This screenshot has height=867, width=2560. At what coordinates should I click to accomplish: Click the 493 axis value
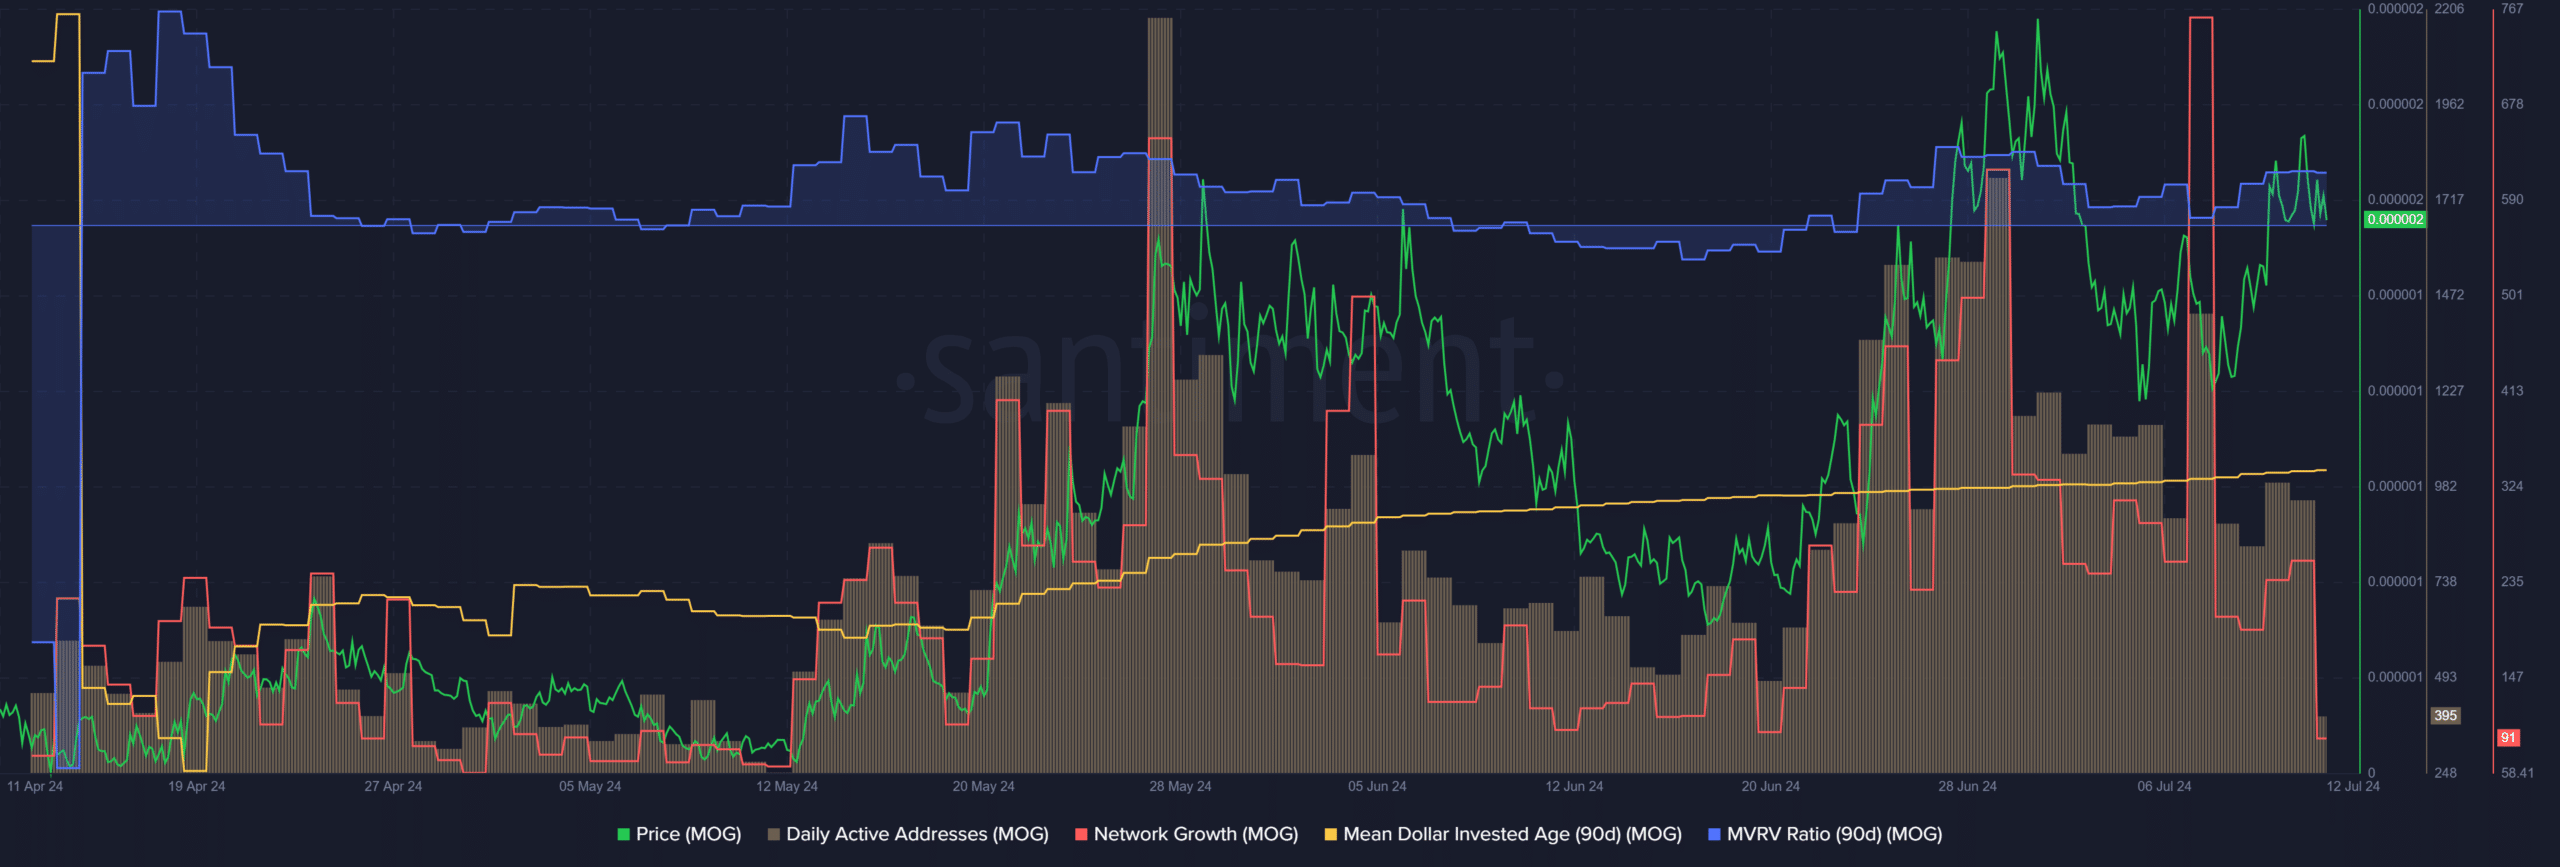[x=2446, y=677]
